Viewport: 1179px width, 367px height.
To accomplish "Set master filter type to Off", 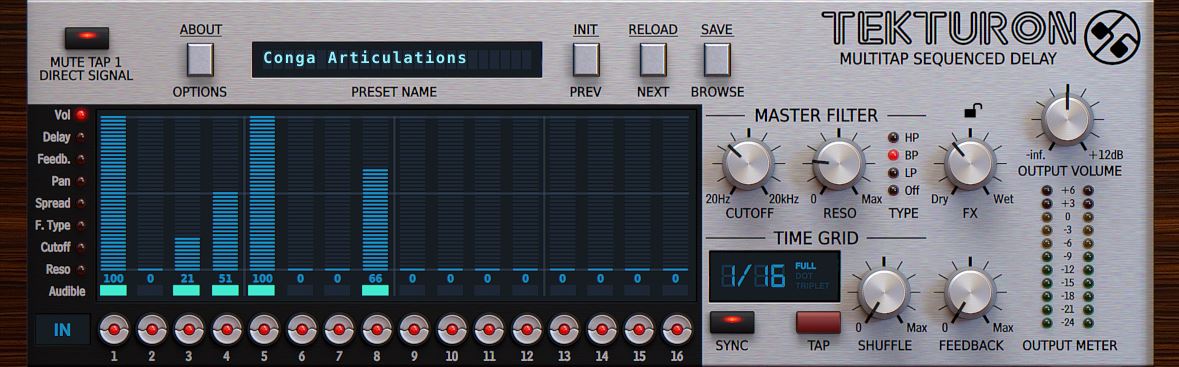I will [x=893, y=191].
